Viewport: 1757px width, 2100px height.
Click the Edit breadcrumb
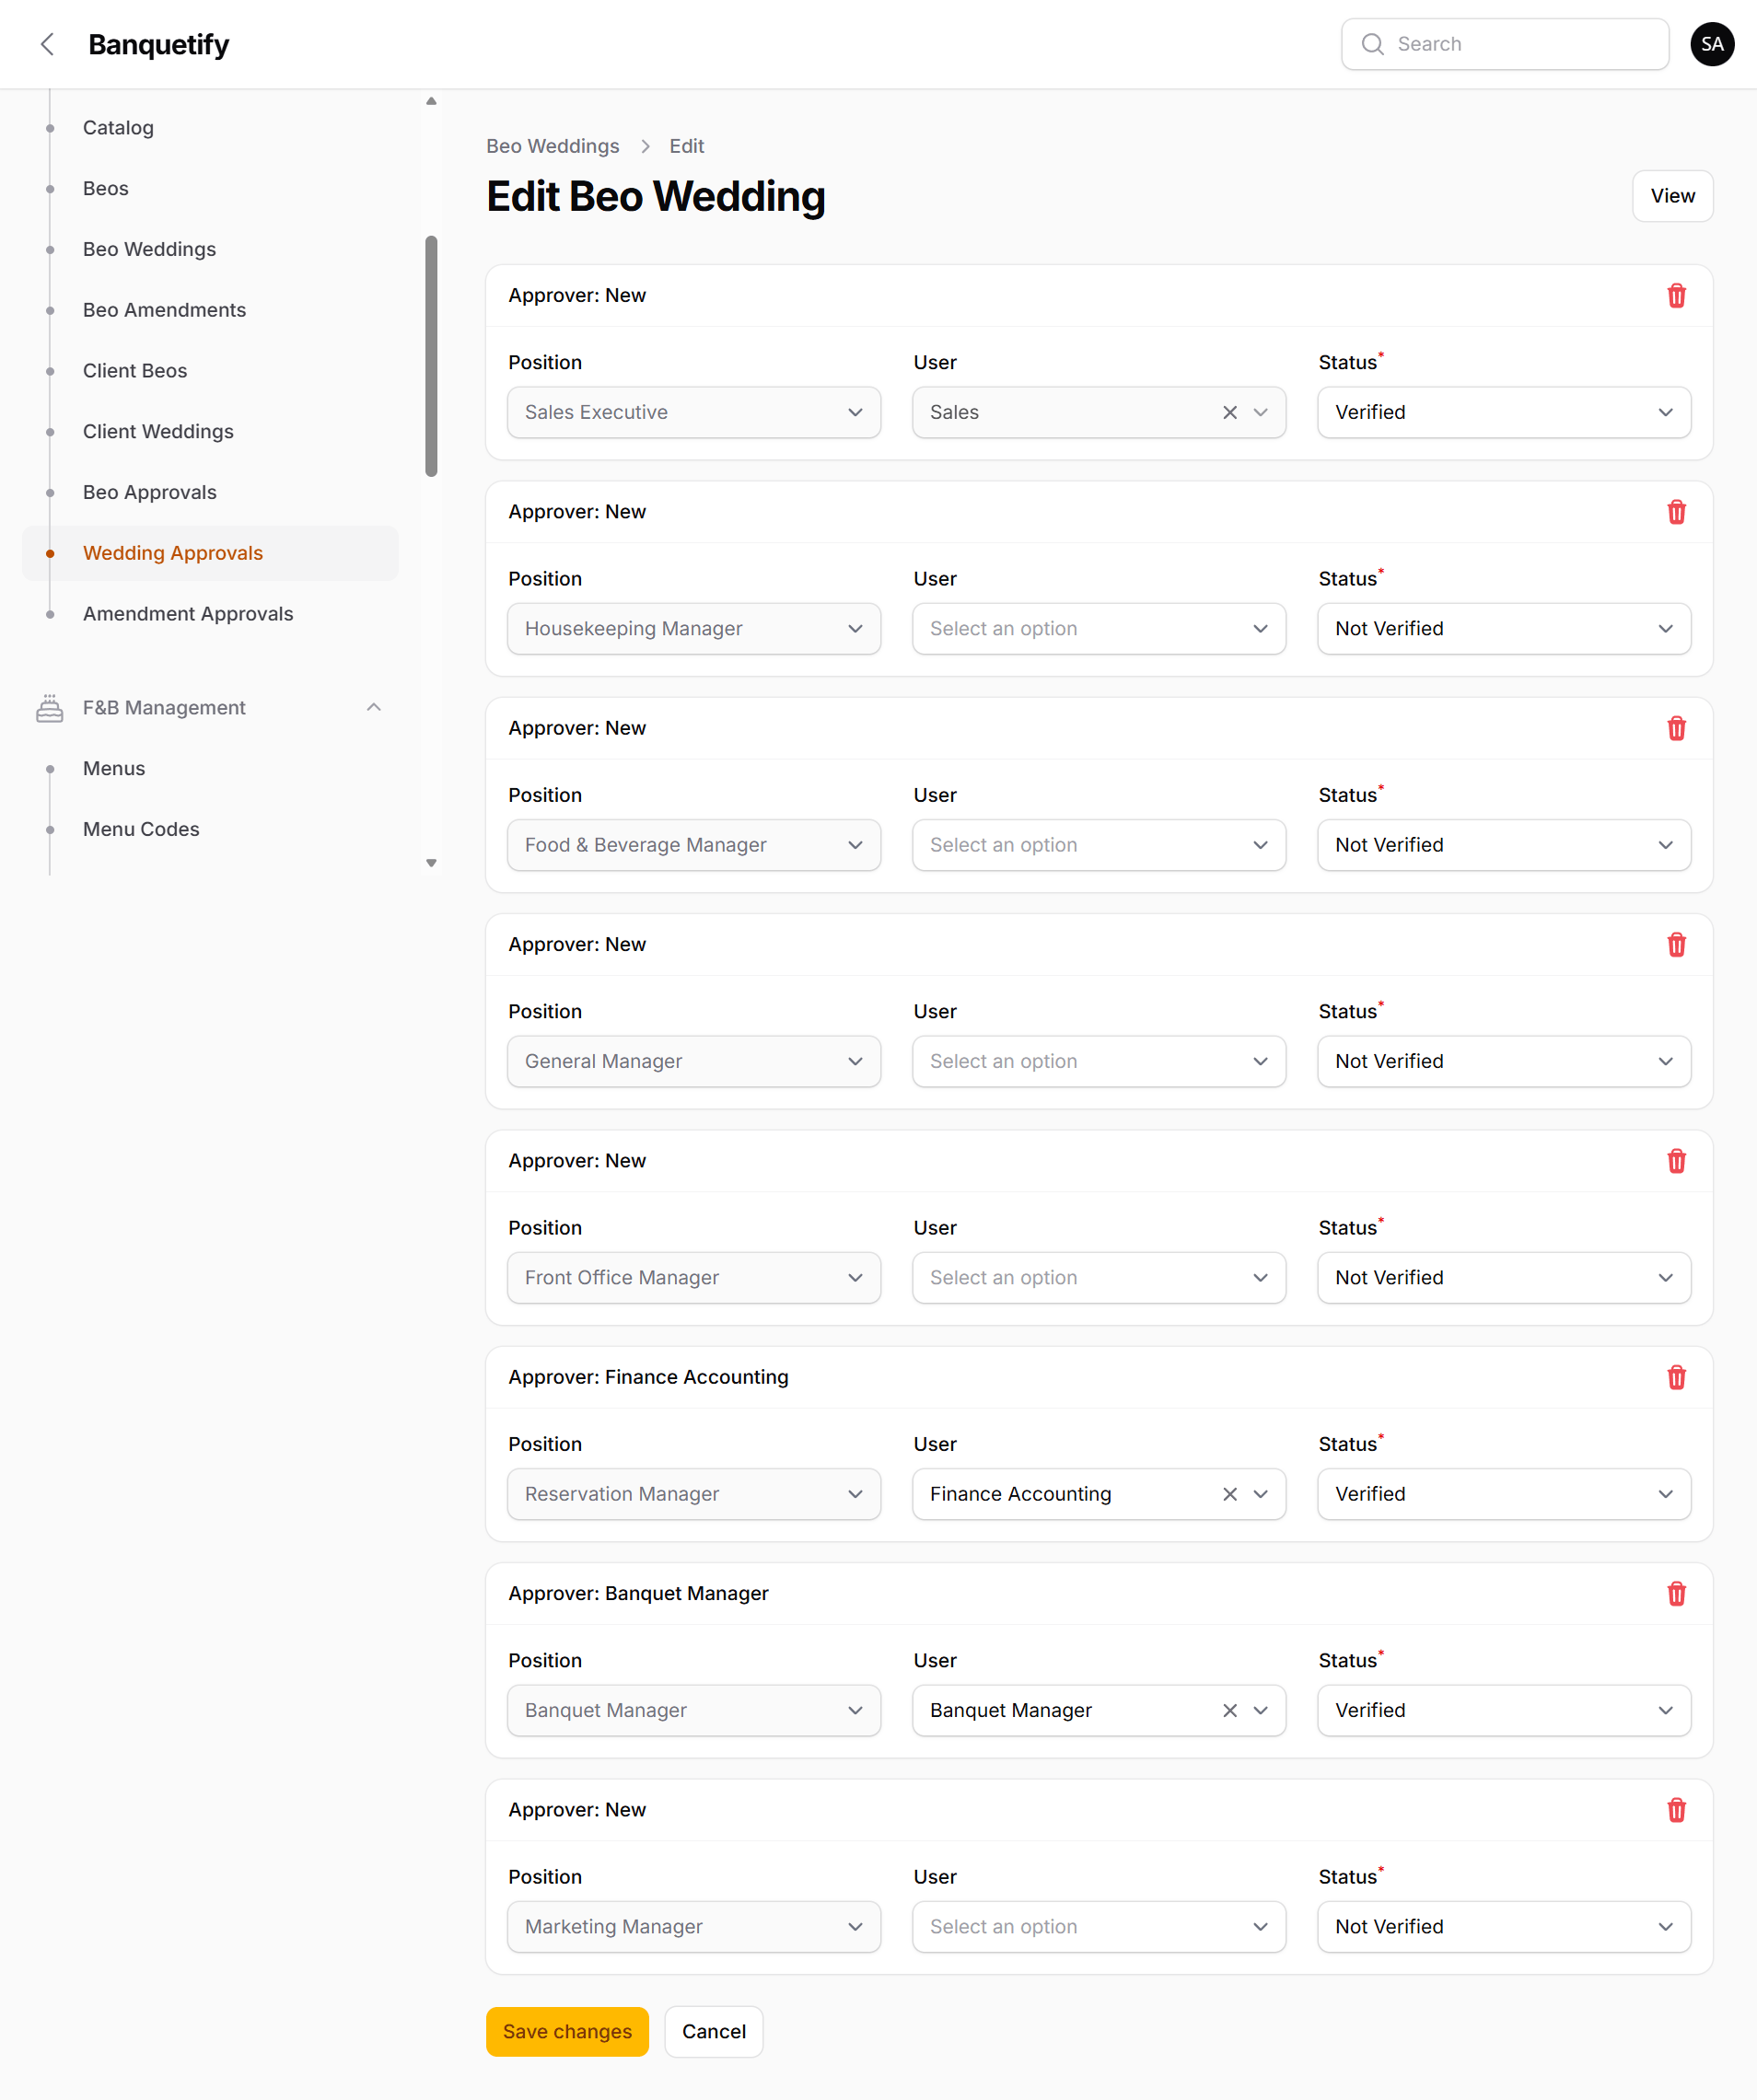(x=687, y=146)
